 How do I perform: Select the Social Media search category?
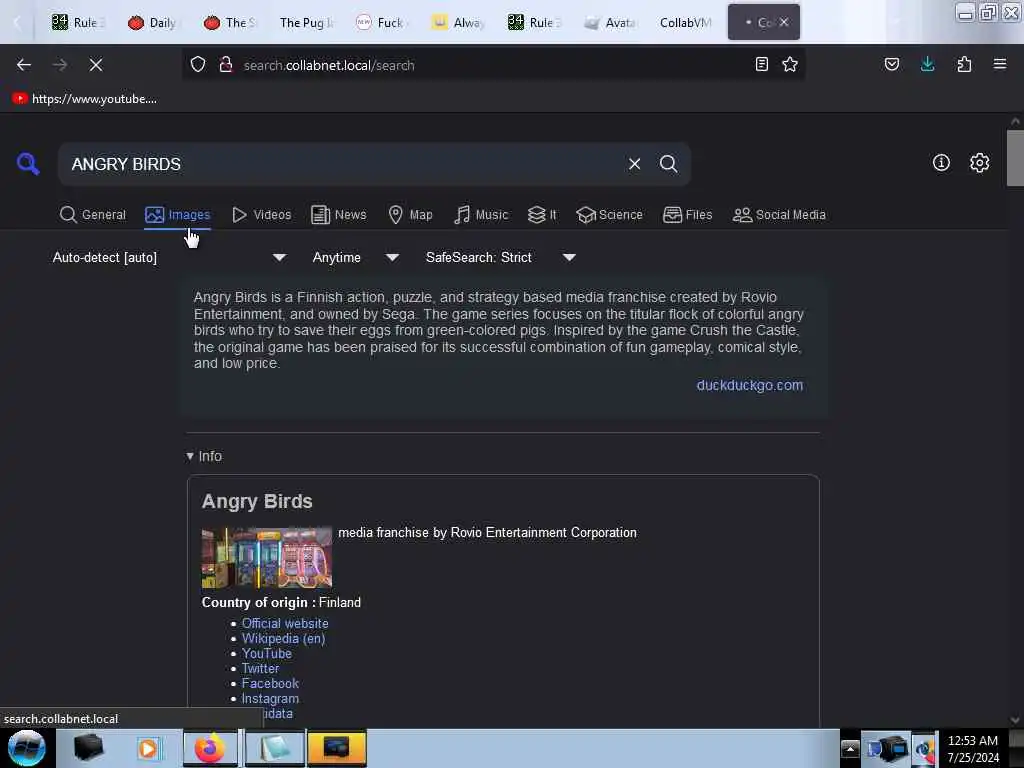point(779,215)
